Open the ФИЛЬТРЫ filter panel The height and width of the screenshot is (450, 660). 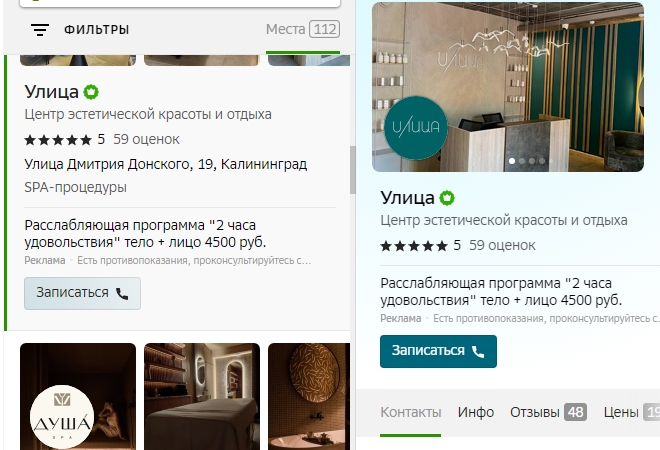(x=96, y=30)
